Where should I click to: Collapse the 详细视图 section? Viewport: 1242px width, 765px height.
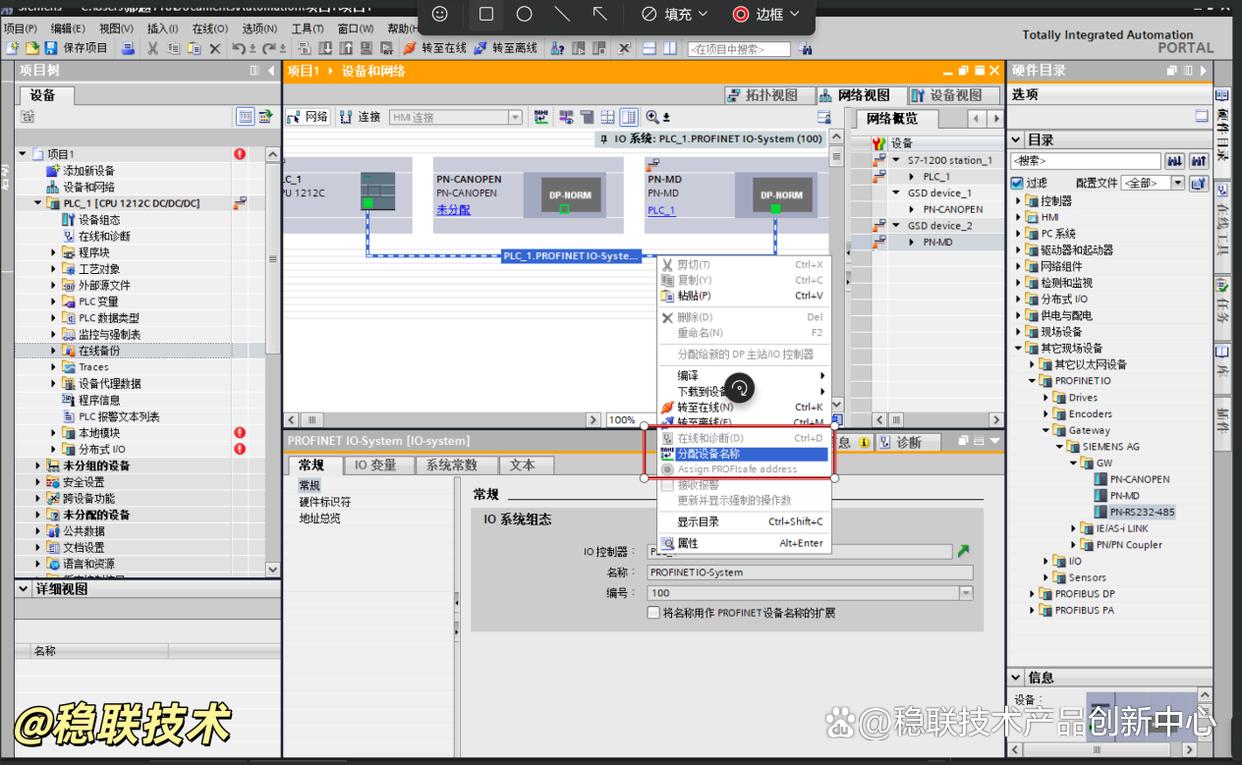click(x=24, y=589)
